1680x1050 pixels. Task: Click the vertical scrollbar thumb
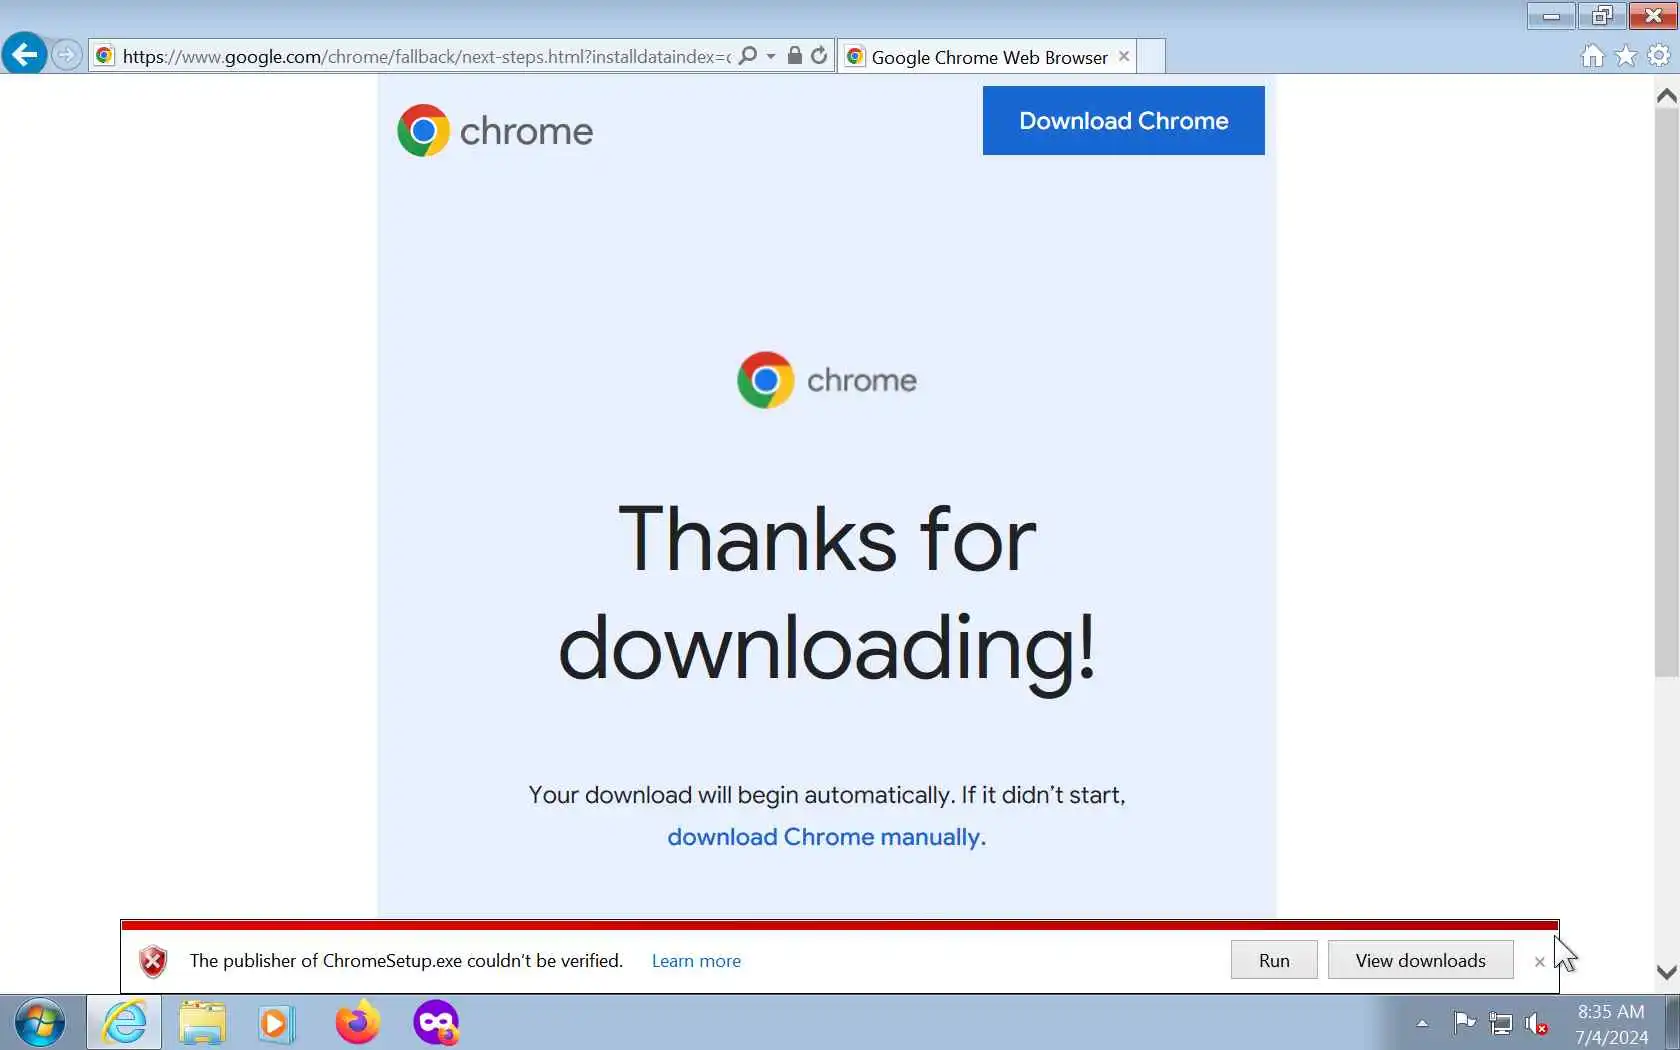(x=1666, y=393)
